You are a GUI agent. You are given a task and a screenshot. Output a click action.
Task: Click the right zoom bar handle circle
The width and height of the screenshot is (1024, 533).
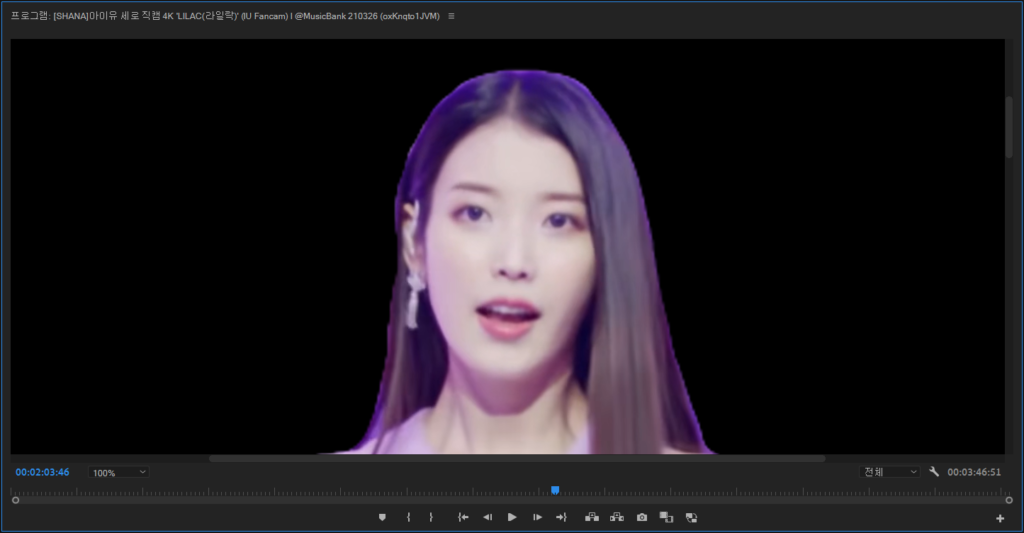(1009, 500)
